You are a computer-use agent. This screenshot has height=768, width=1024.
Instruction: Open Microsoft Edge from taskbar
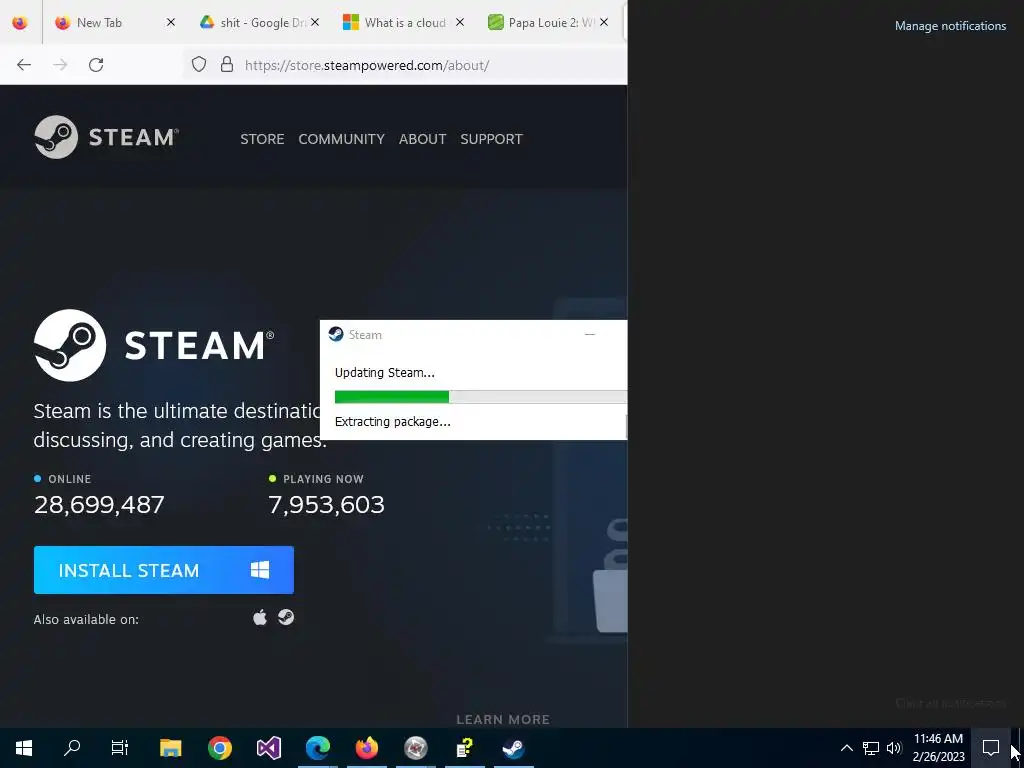point(318,748)
